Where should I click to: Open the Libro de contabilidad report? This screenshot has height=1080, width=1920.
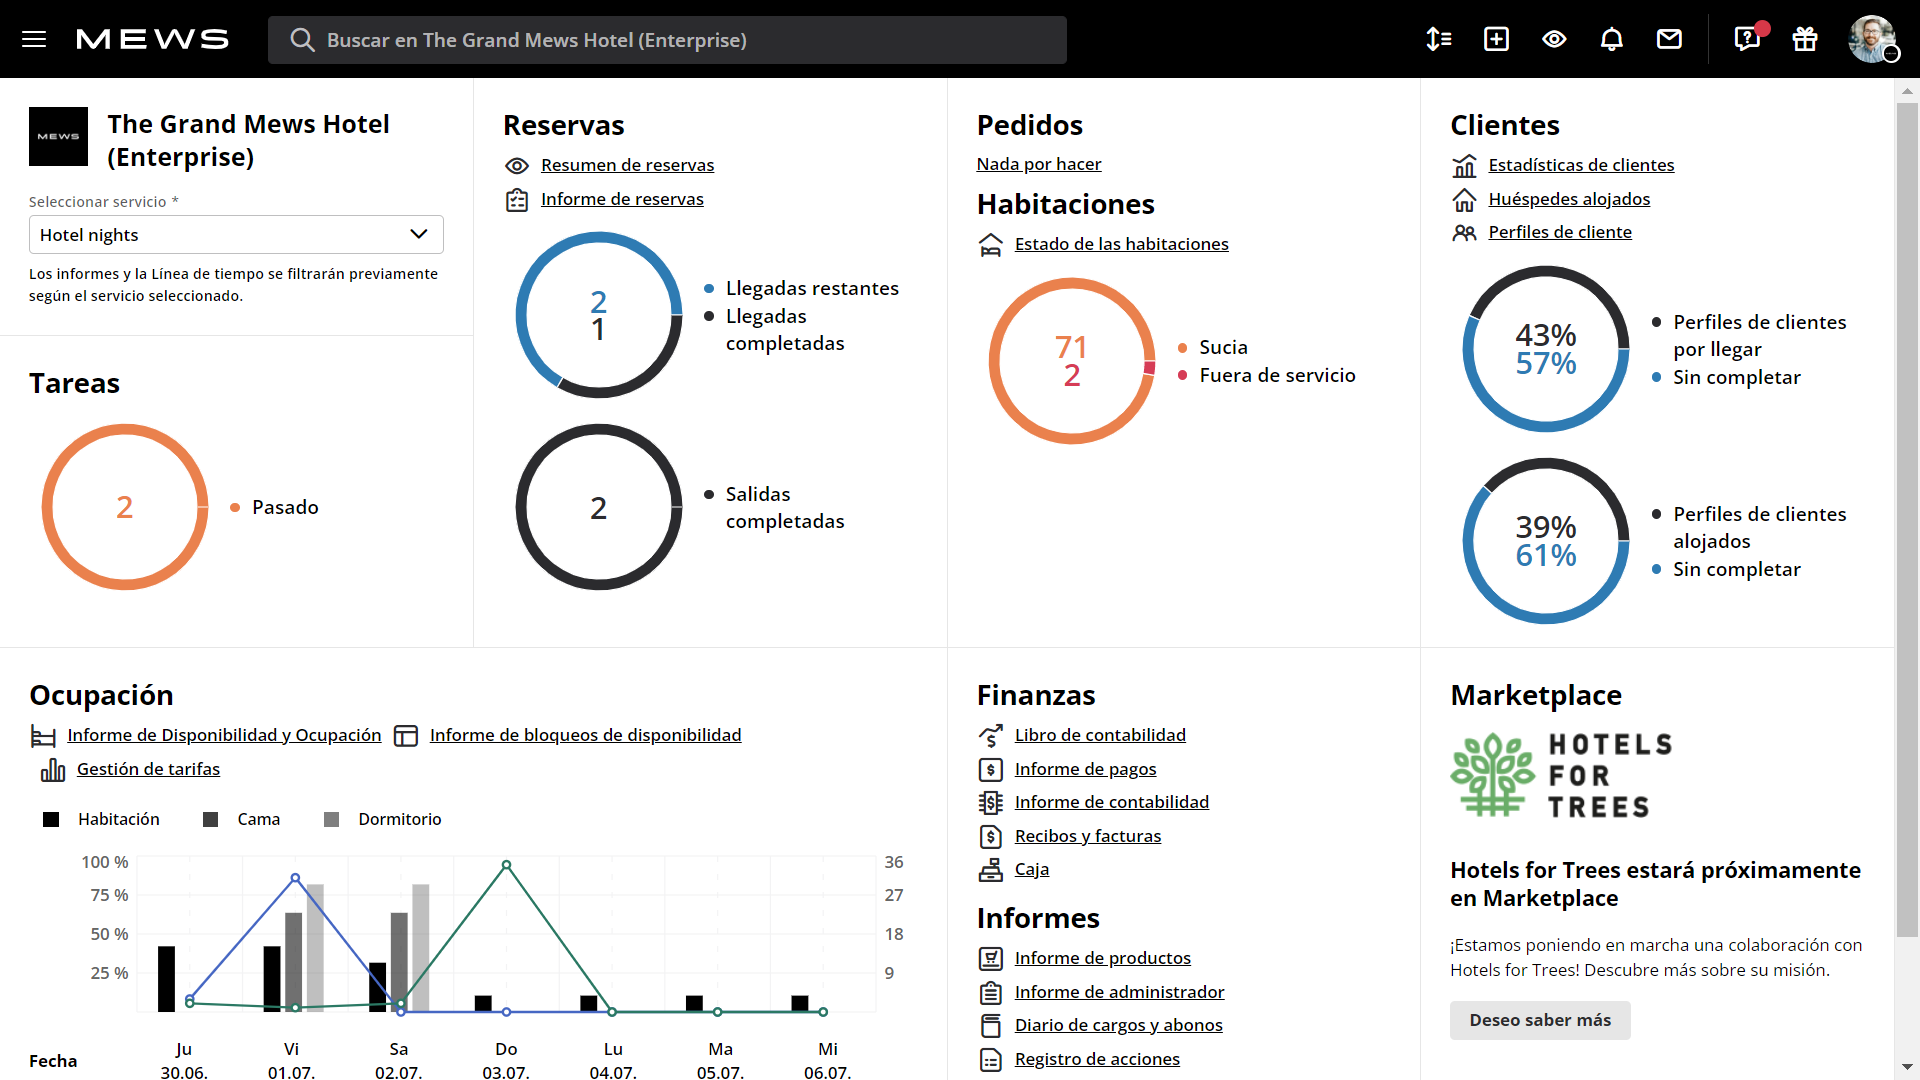click(x=1100, y=735)
